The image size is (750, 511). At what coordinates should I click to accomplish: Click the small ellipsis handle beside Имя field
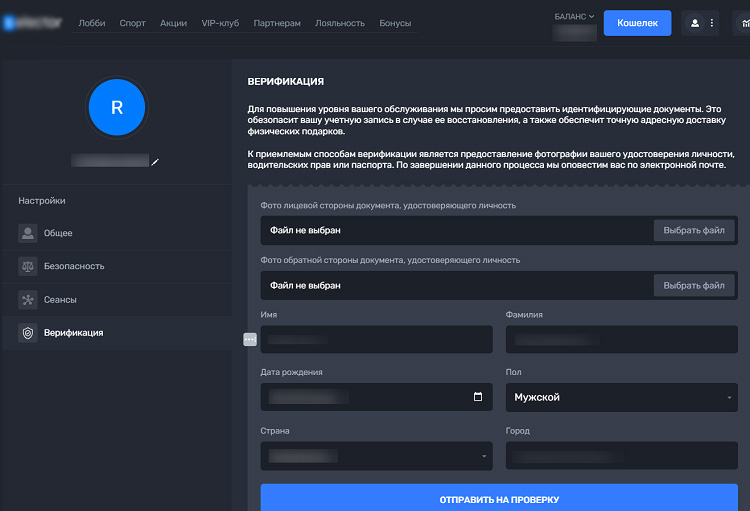point(250,340)
